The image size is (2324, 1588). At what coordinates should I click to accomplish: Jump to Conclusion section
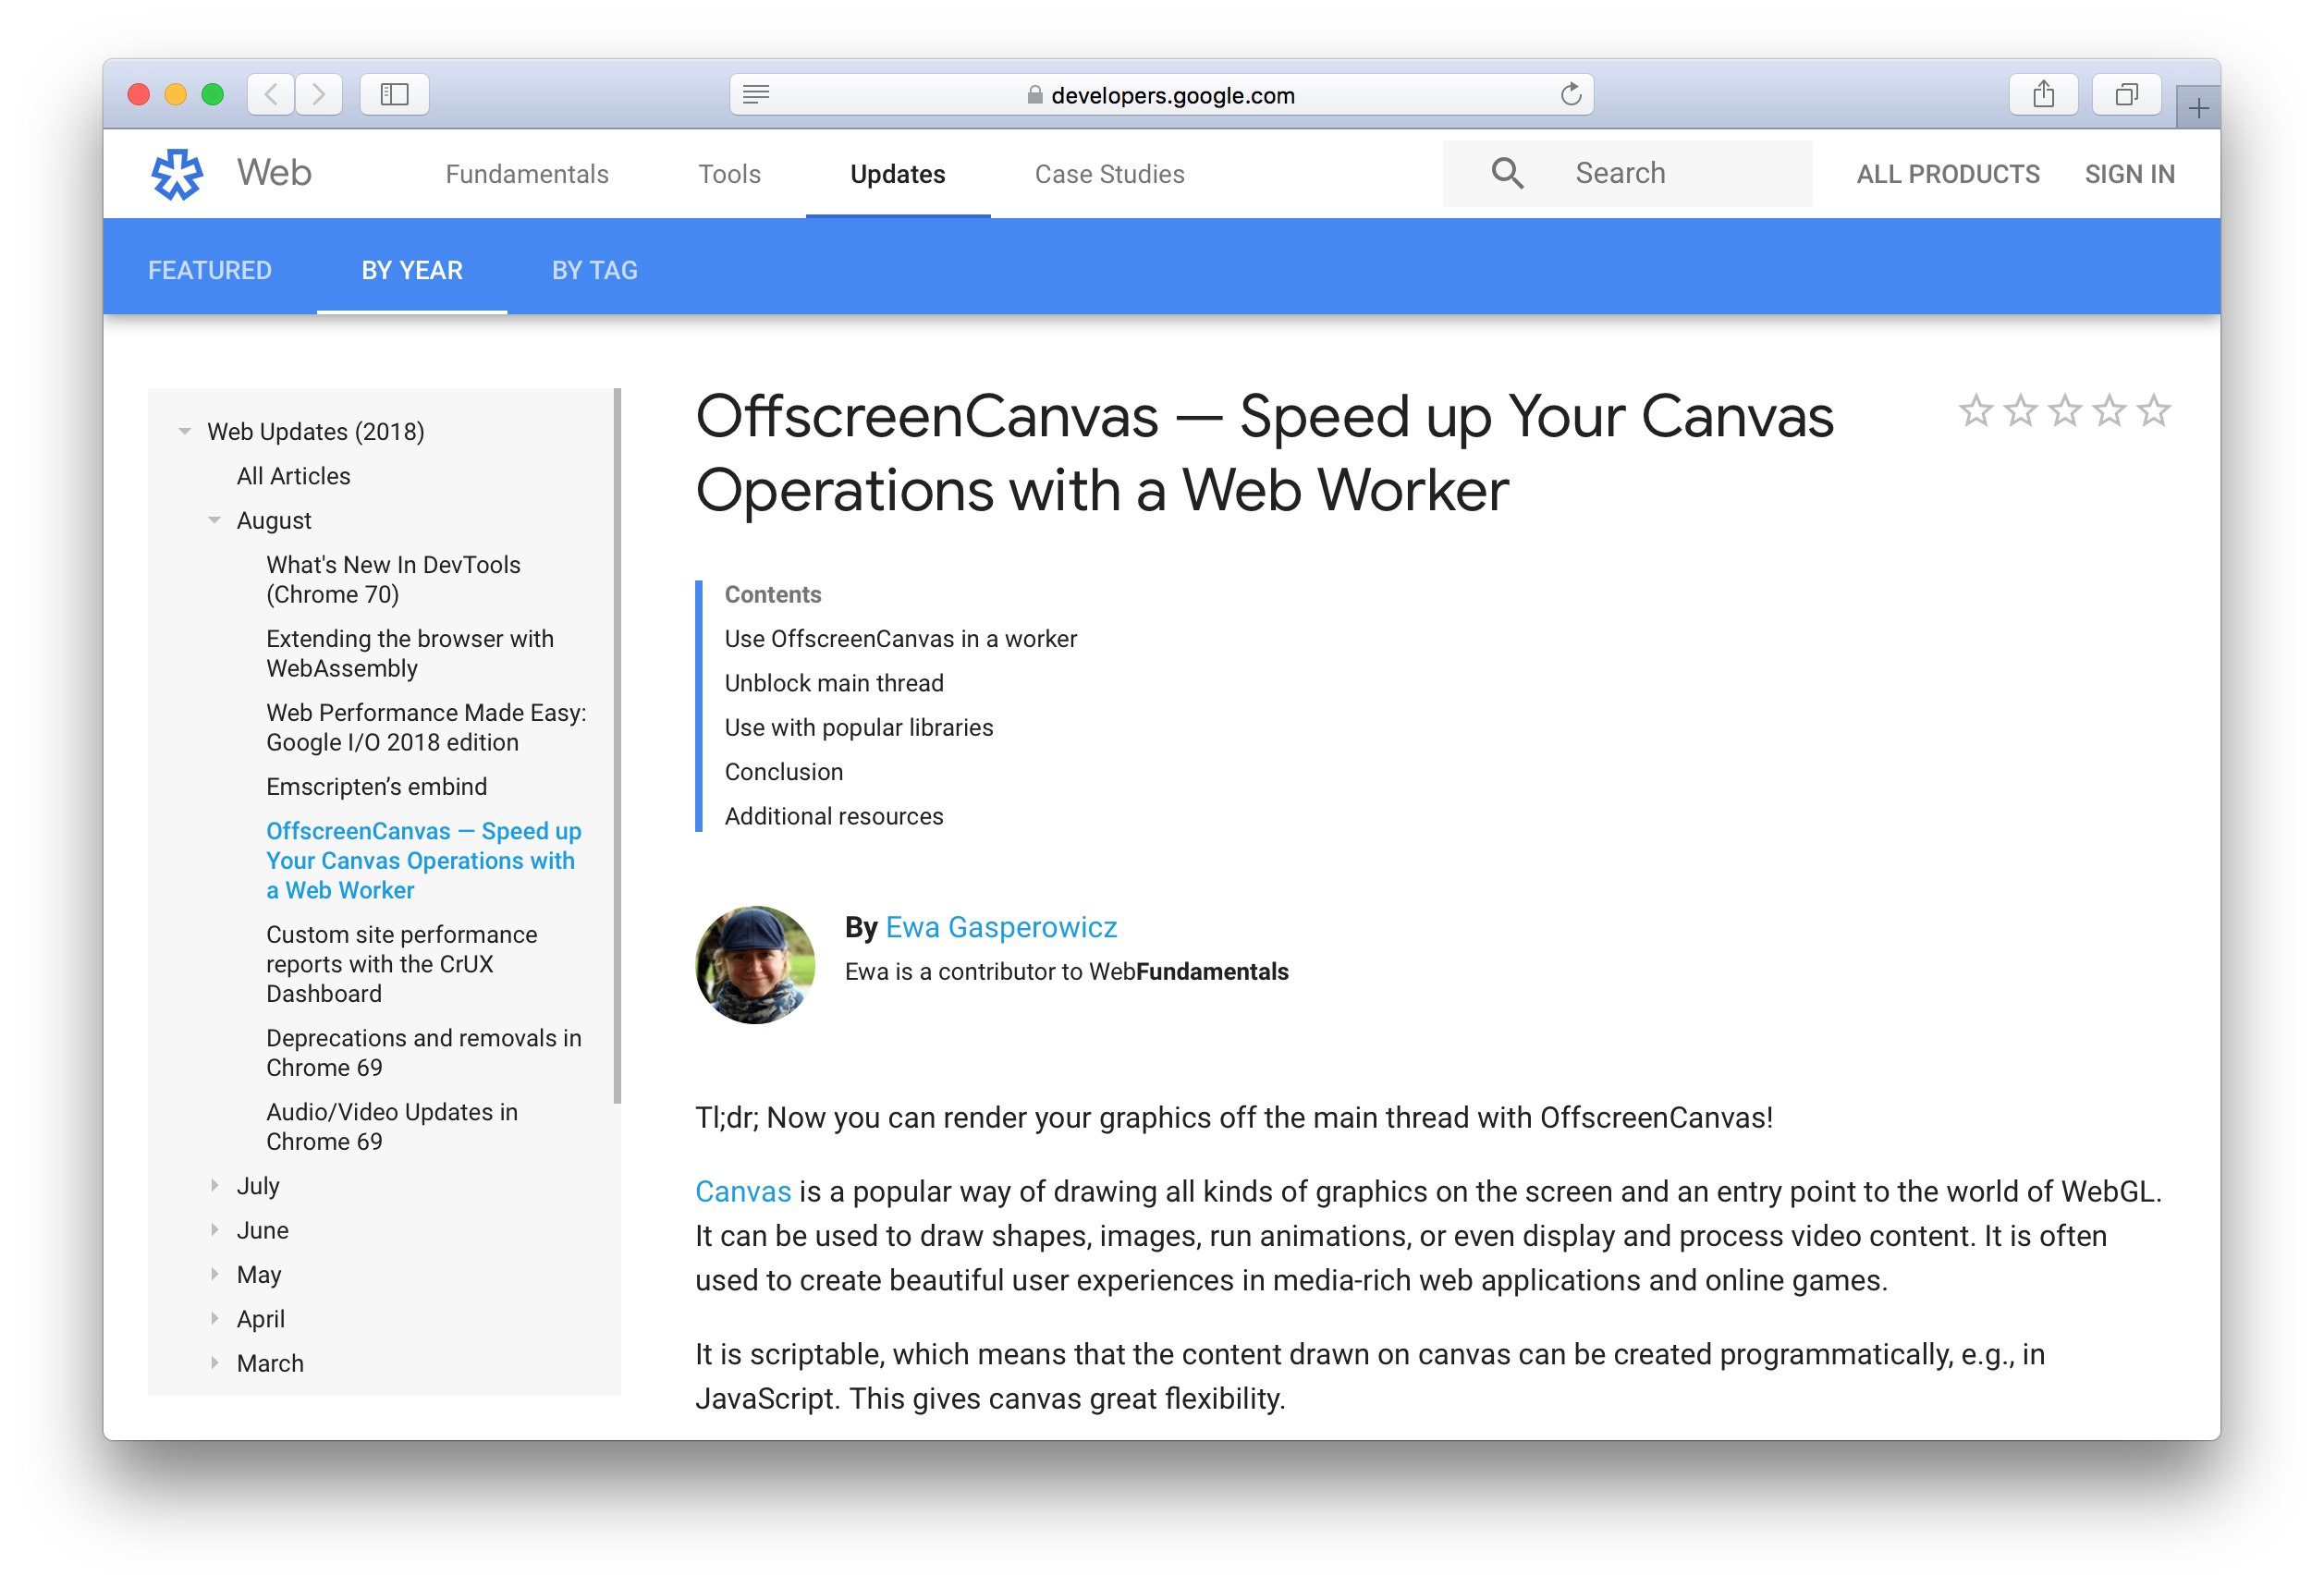pos(783,771)
